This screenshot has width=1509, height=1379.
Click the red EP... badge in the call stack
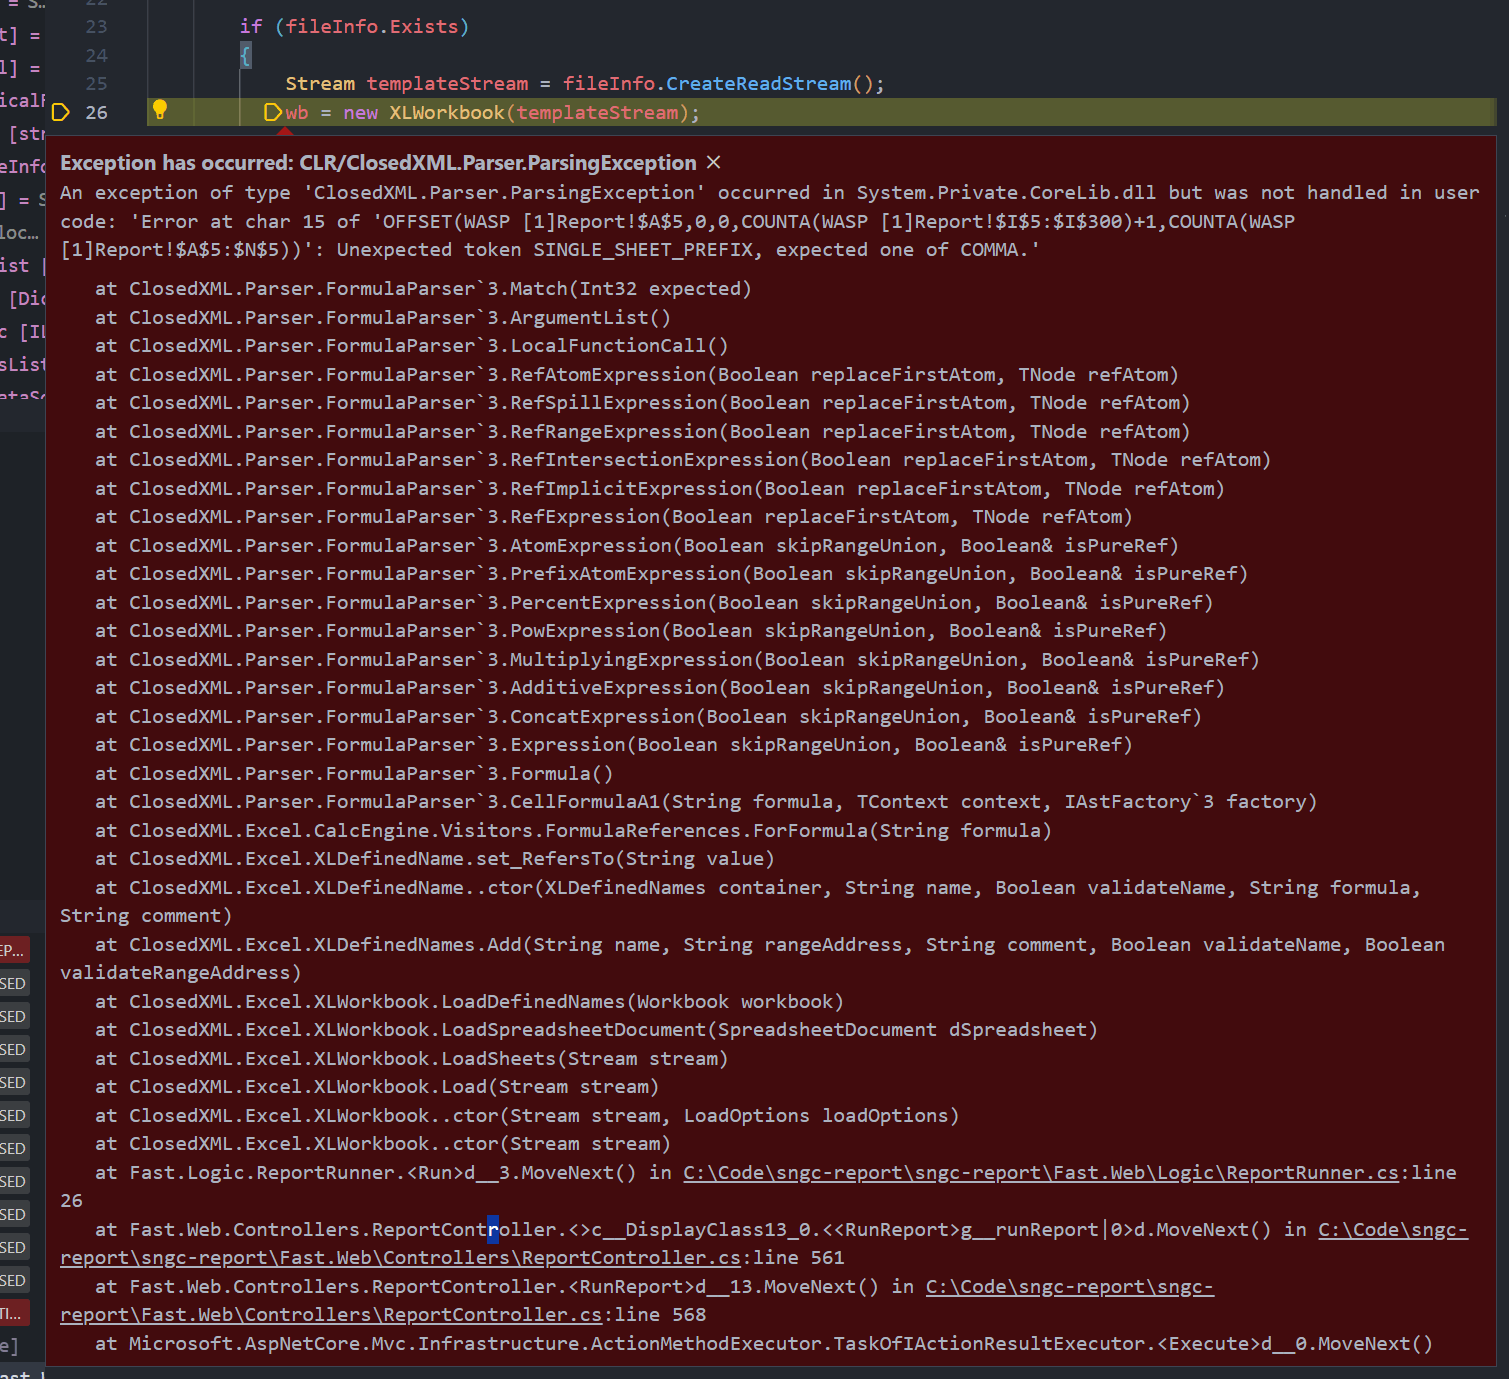[x=14, y=950]
